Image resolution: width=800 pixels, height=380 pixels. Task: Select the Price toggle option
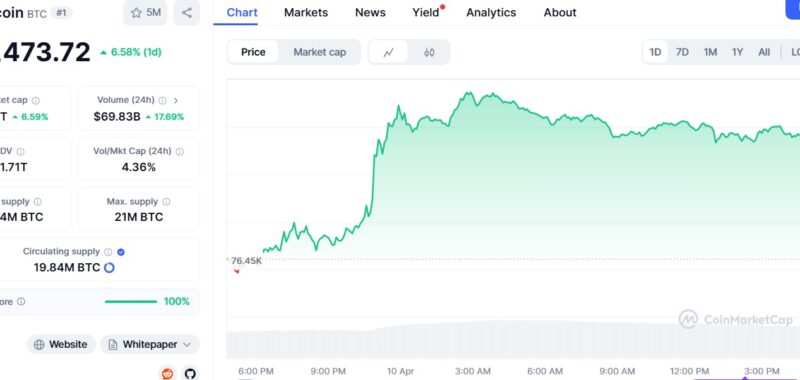(253, 52)
